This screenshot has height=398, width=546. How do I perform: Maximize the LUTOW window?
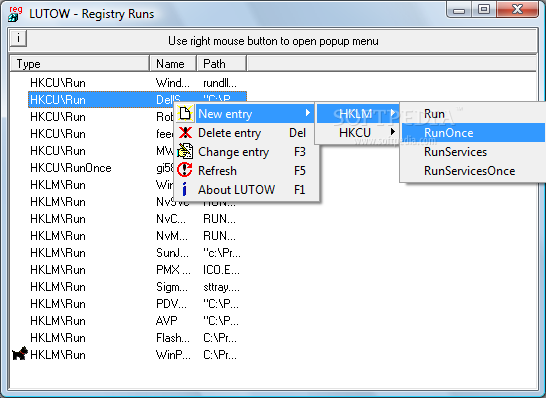point(484,9)
